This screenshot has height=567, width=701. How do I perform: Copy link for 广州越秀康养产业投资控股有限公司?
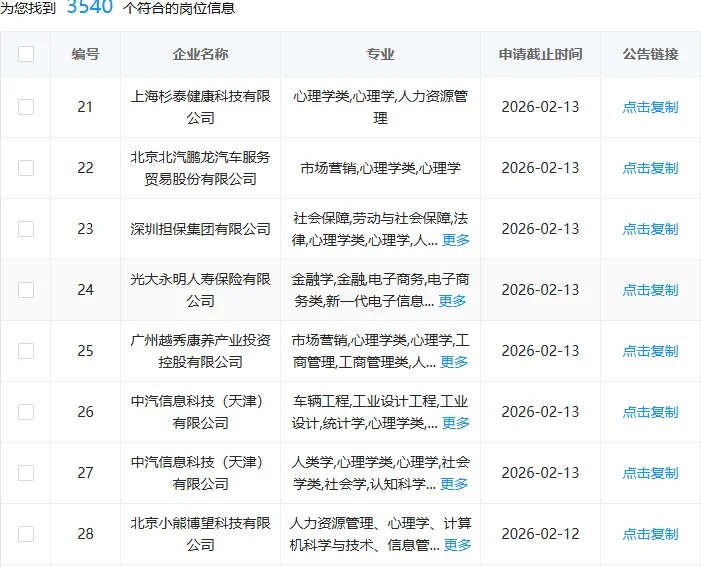(650, 351)
